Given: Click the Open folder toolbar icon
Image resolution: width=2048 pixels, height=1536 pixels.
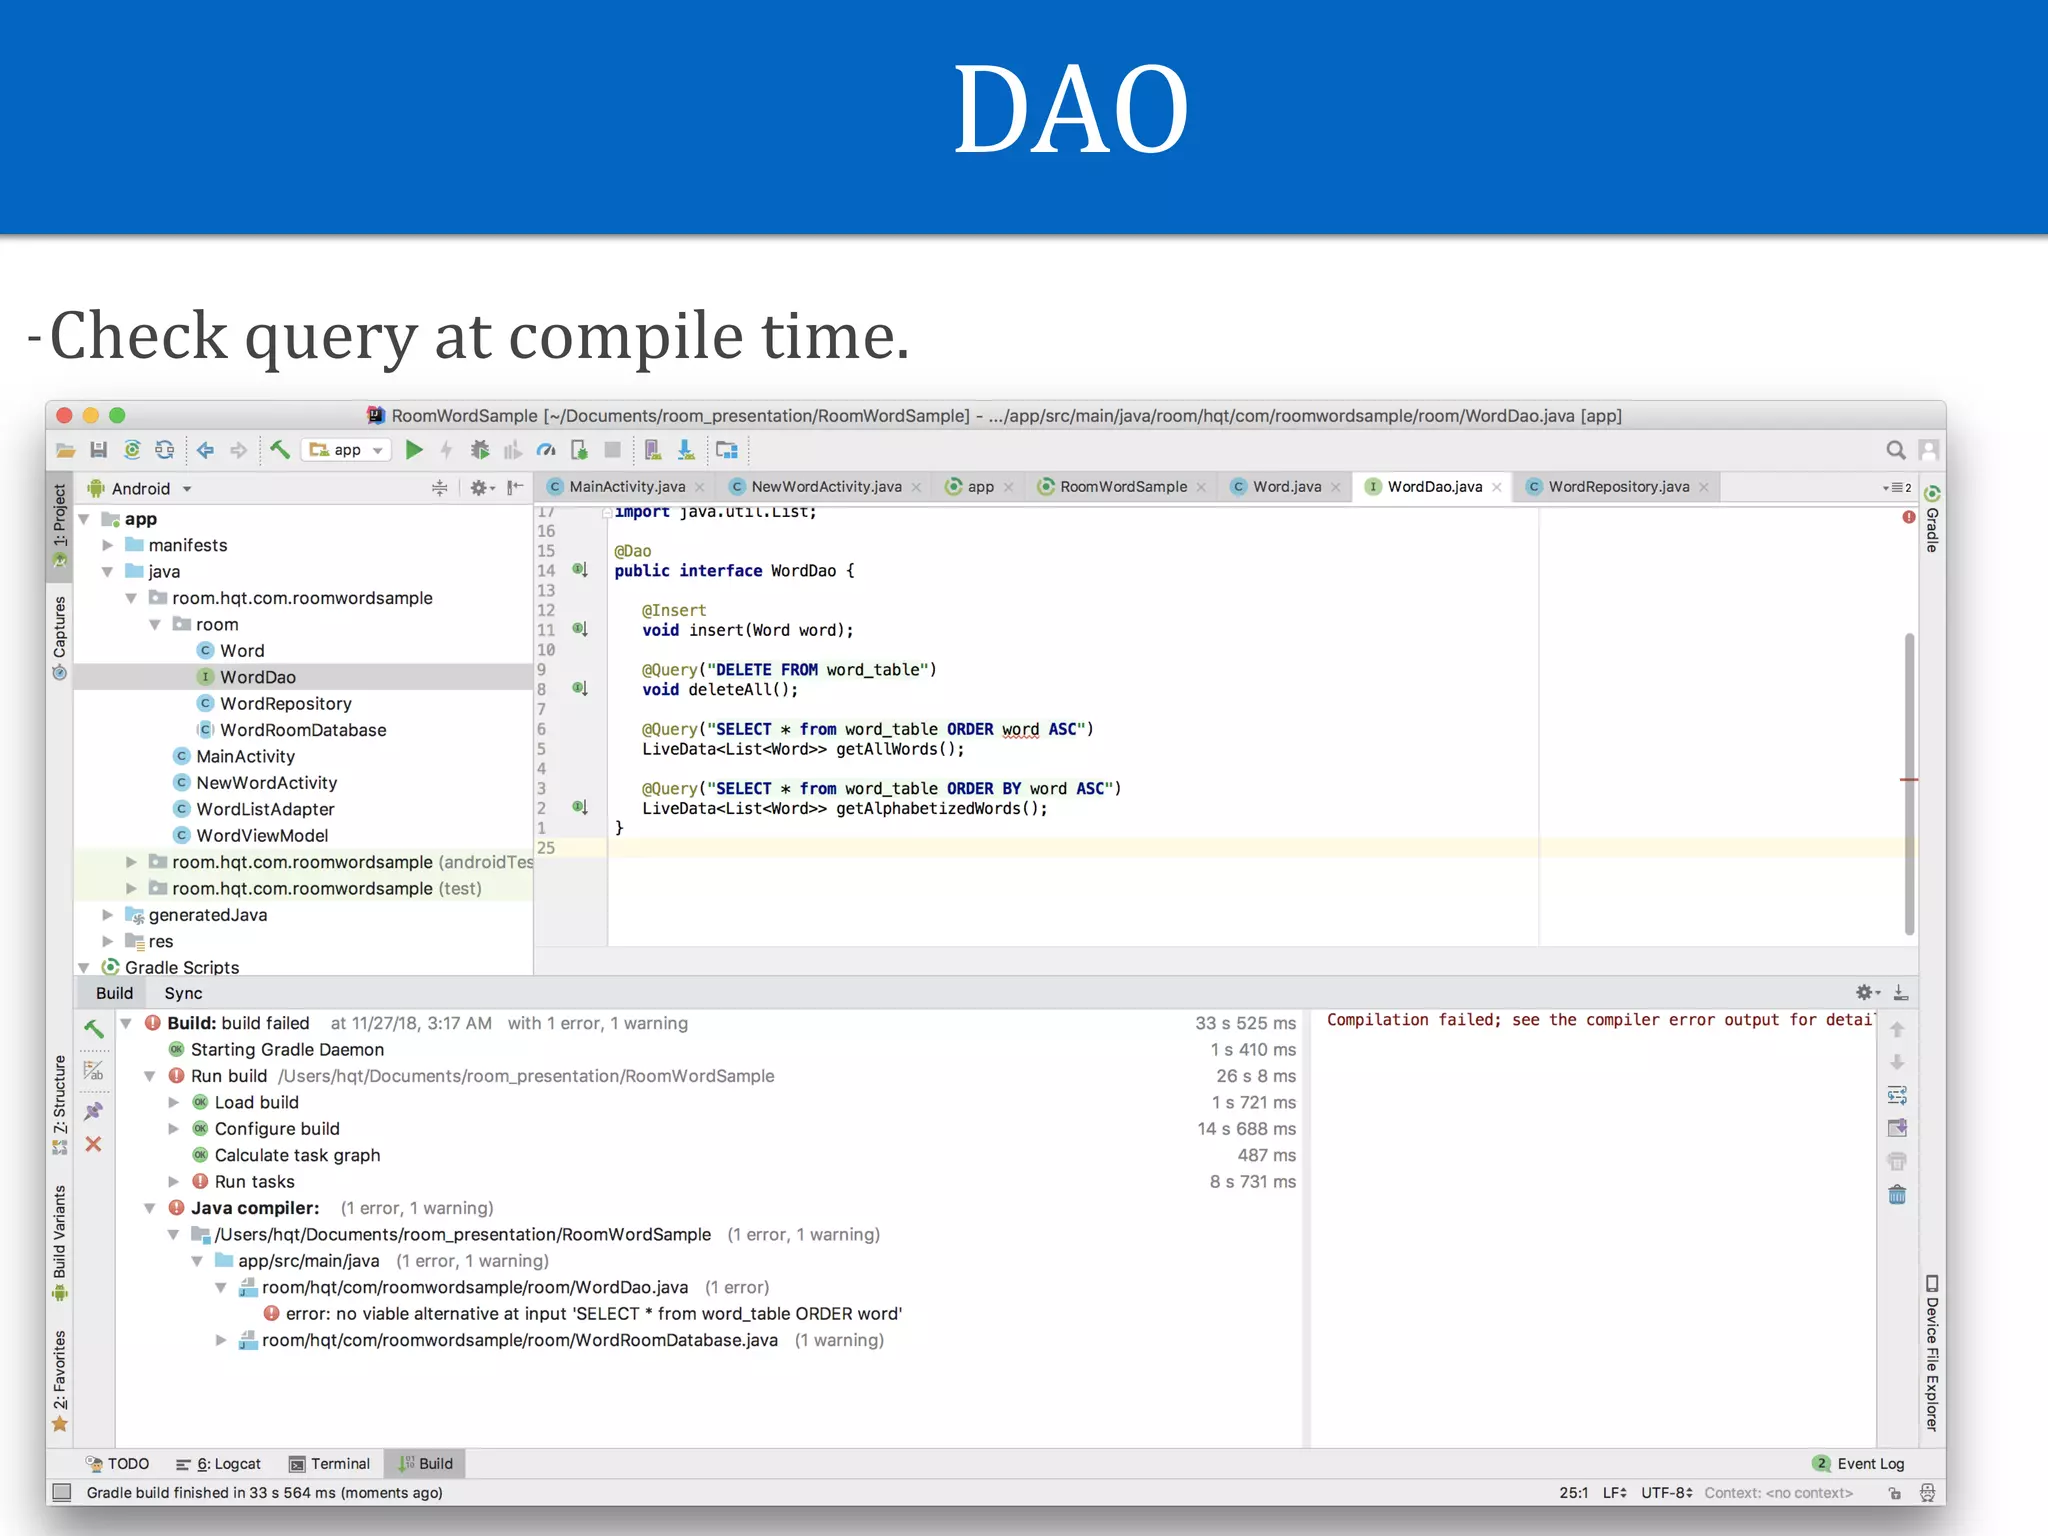Looking at the screenshot, I should click(x=66, y=450).
